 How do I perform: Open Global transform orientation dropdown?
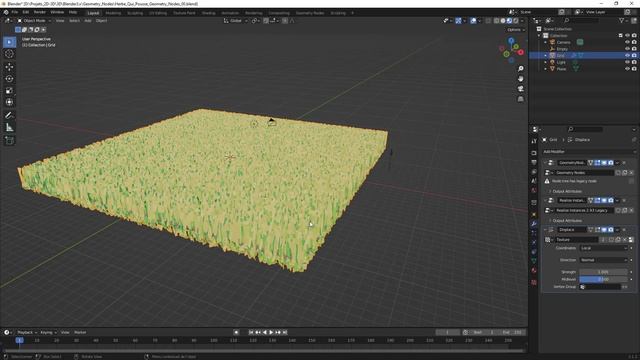(x=236, y=20)
